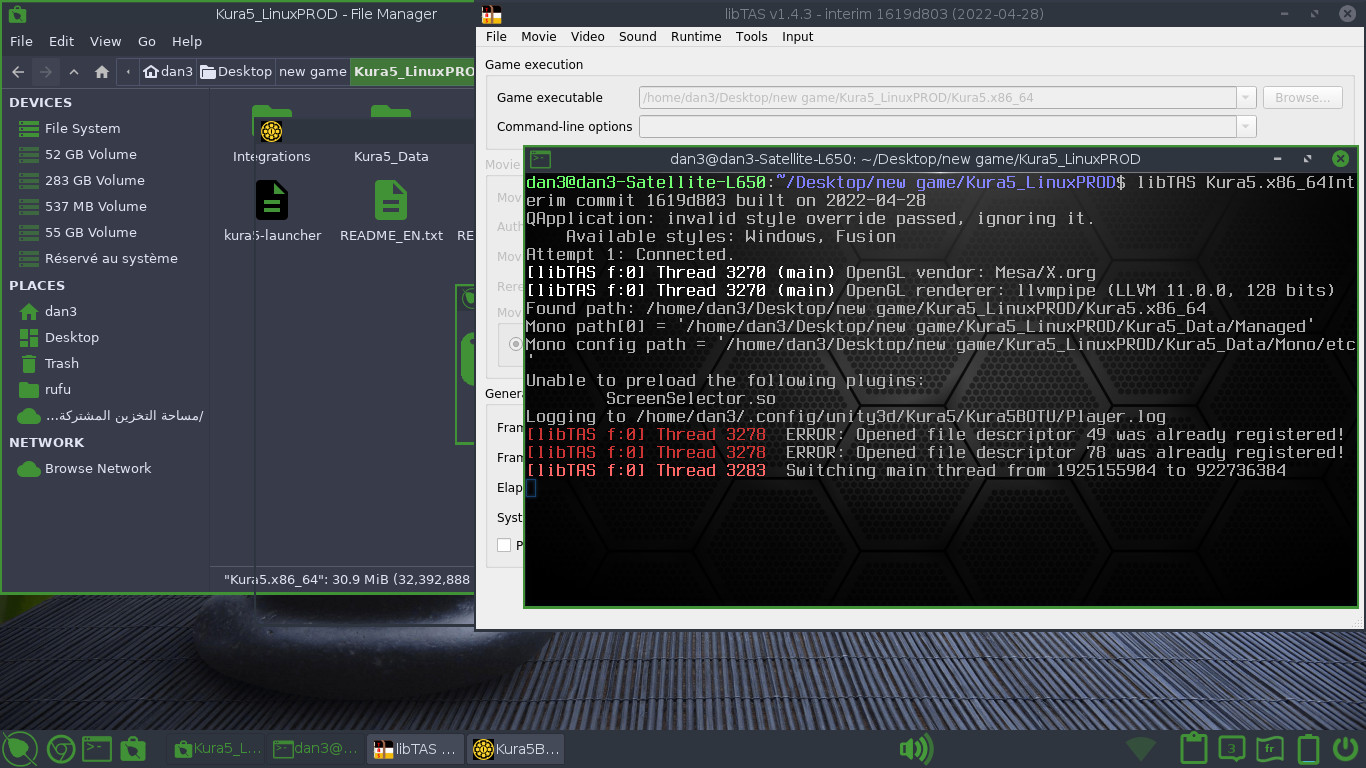Select Kura5_LinuxPROD path bar segment
Viewport: 1366px width, 768px height.
point(413,72)
